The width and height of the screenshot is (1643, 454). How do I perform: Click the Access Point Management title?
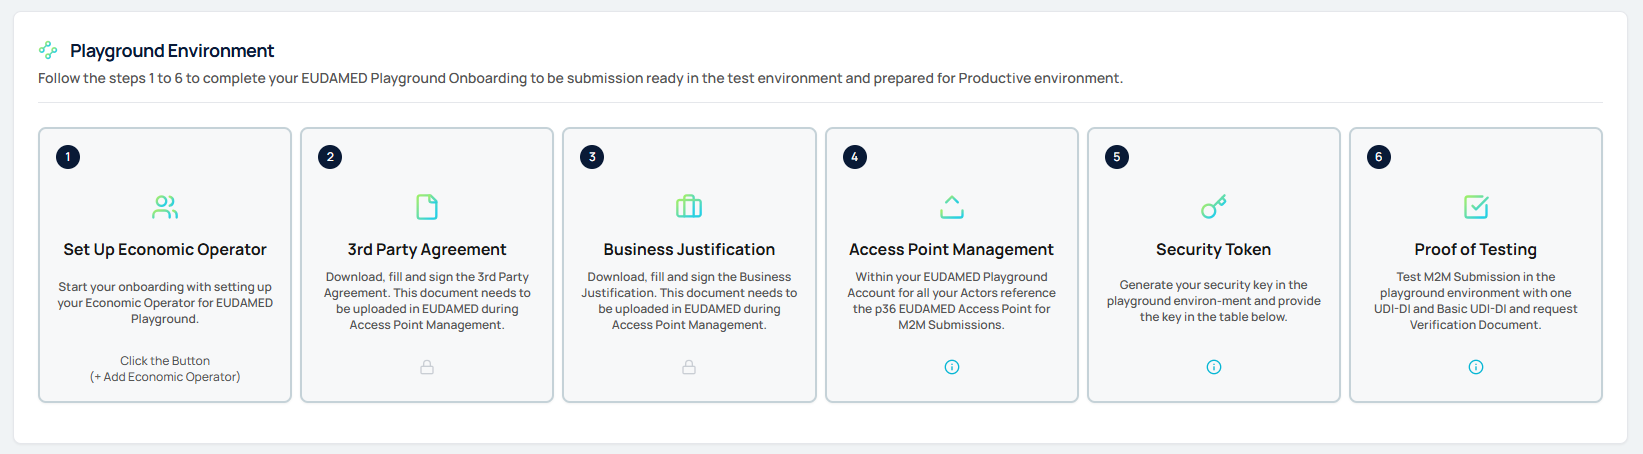click(x=952, y=250)
